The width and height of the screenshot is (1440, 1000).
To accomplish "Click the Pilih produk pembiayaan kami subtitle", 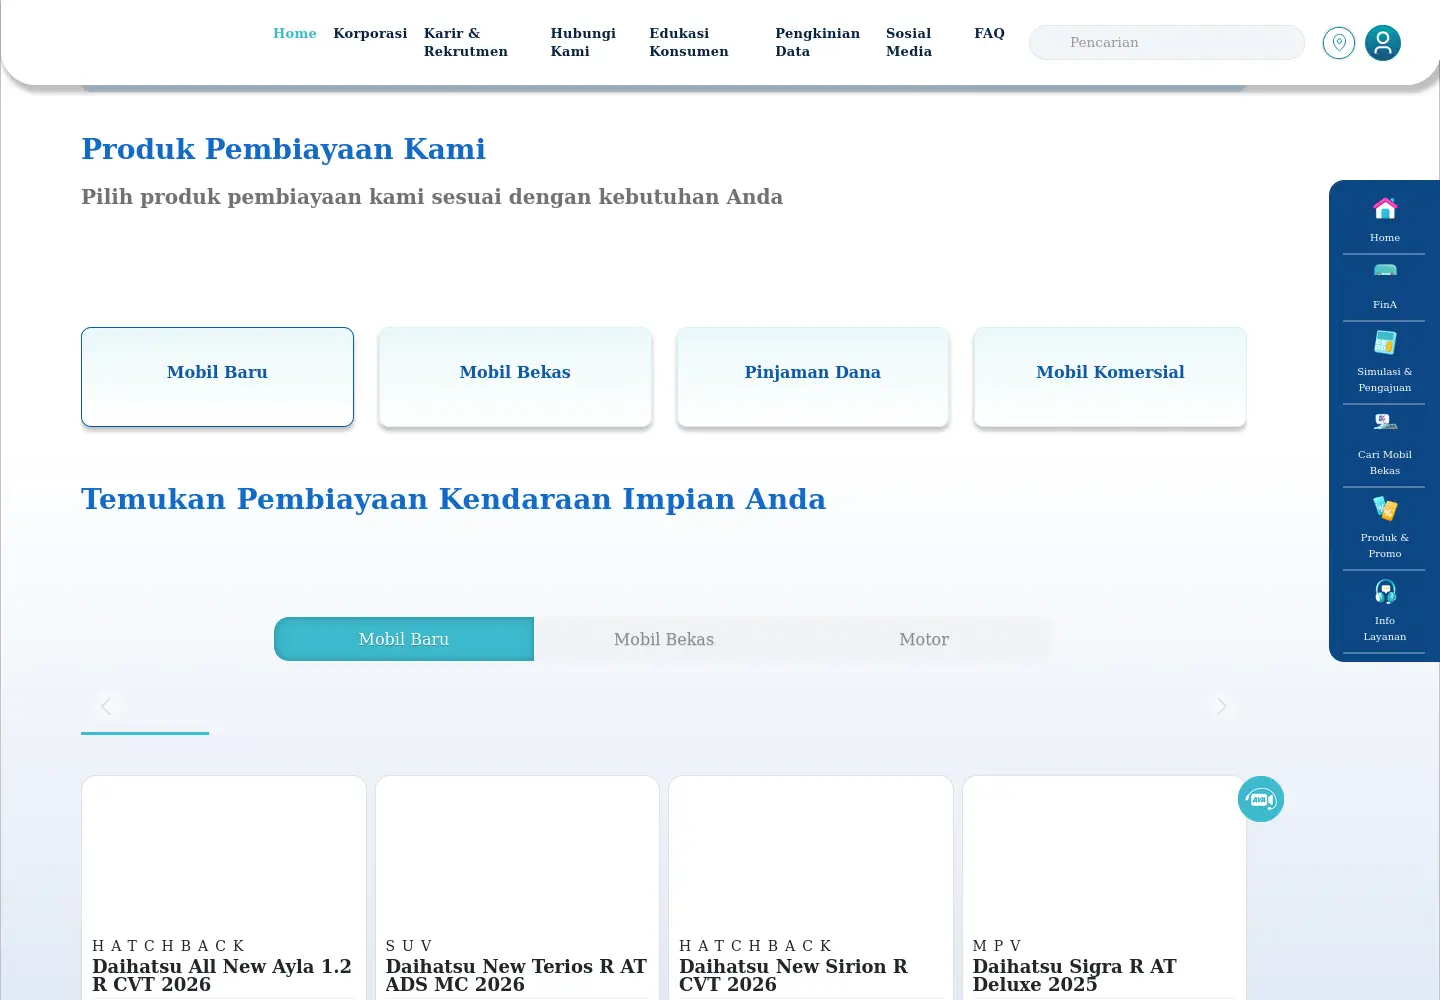I will coord(432,197).
